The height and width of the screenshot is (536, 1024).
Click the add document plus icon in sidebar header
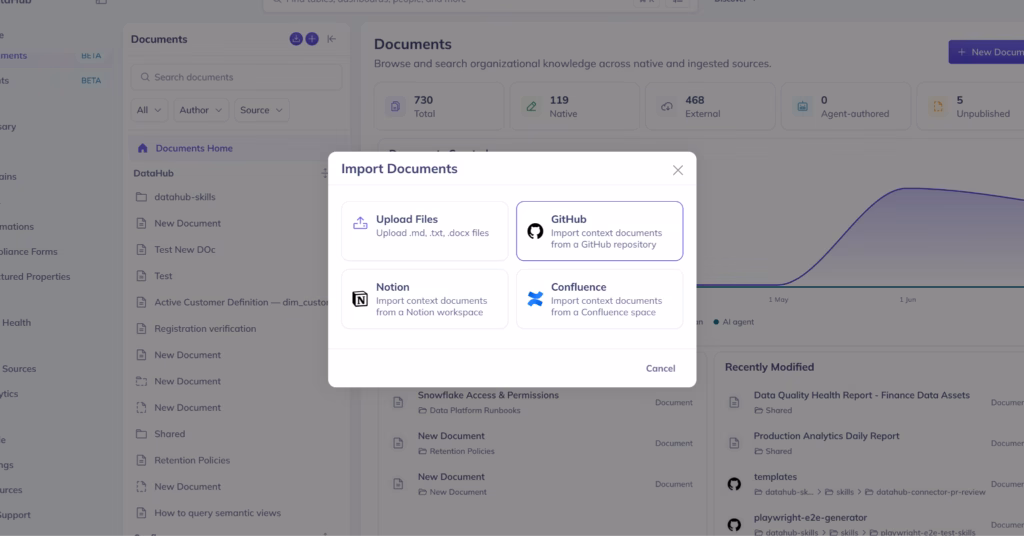tap(312, 39)
